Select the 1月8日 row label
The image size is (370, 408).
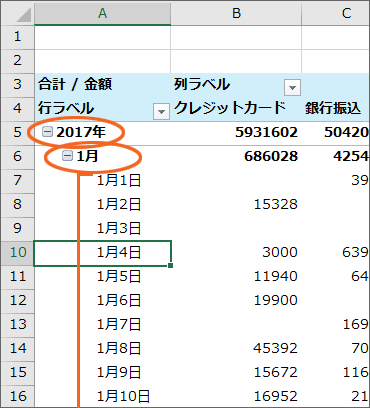[x=119, y=349]
